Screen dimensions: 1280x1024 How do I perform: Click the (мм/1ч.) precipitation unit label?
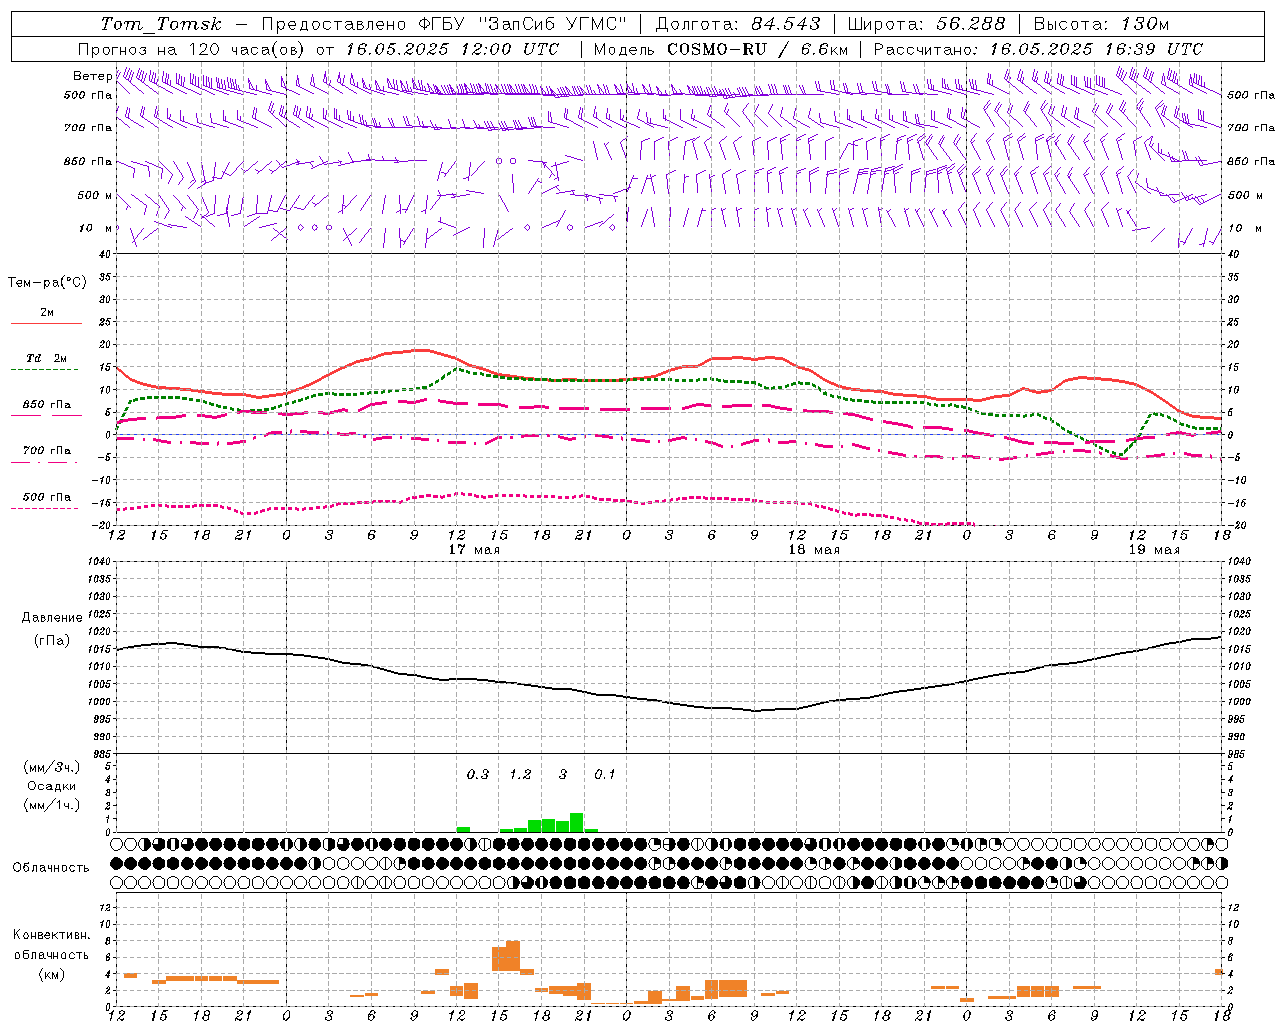tap(51, 805)
